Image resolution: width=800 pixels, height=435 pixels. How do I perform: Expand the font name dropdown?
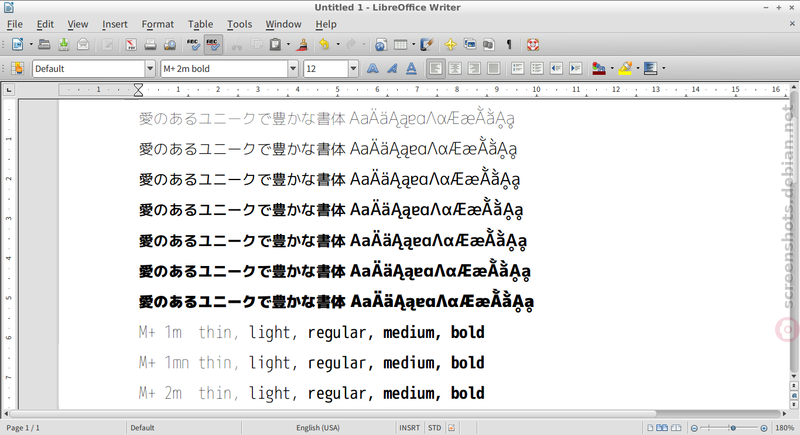click(293, 68)
